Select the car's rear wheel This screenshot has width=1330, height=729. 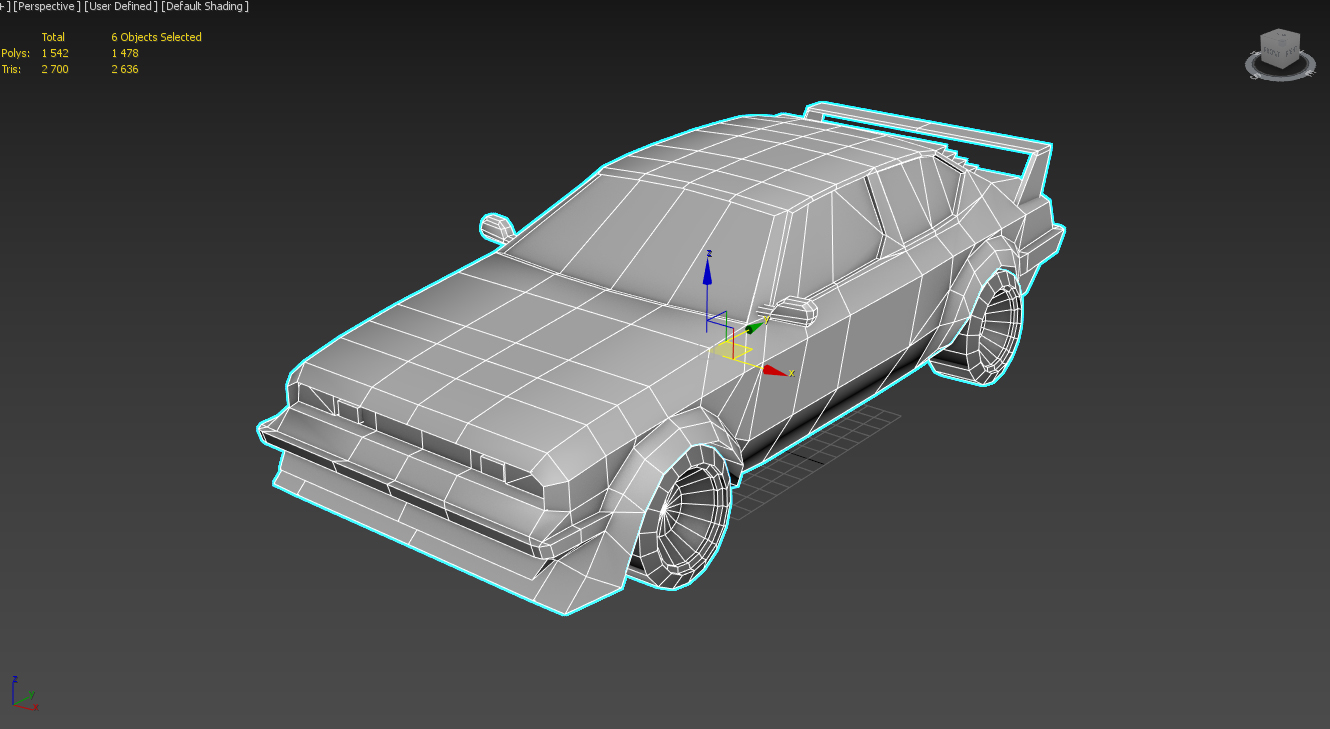(997, 325)
